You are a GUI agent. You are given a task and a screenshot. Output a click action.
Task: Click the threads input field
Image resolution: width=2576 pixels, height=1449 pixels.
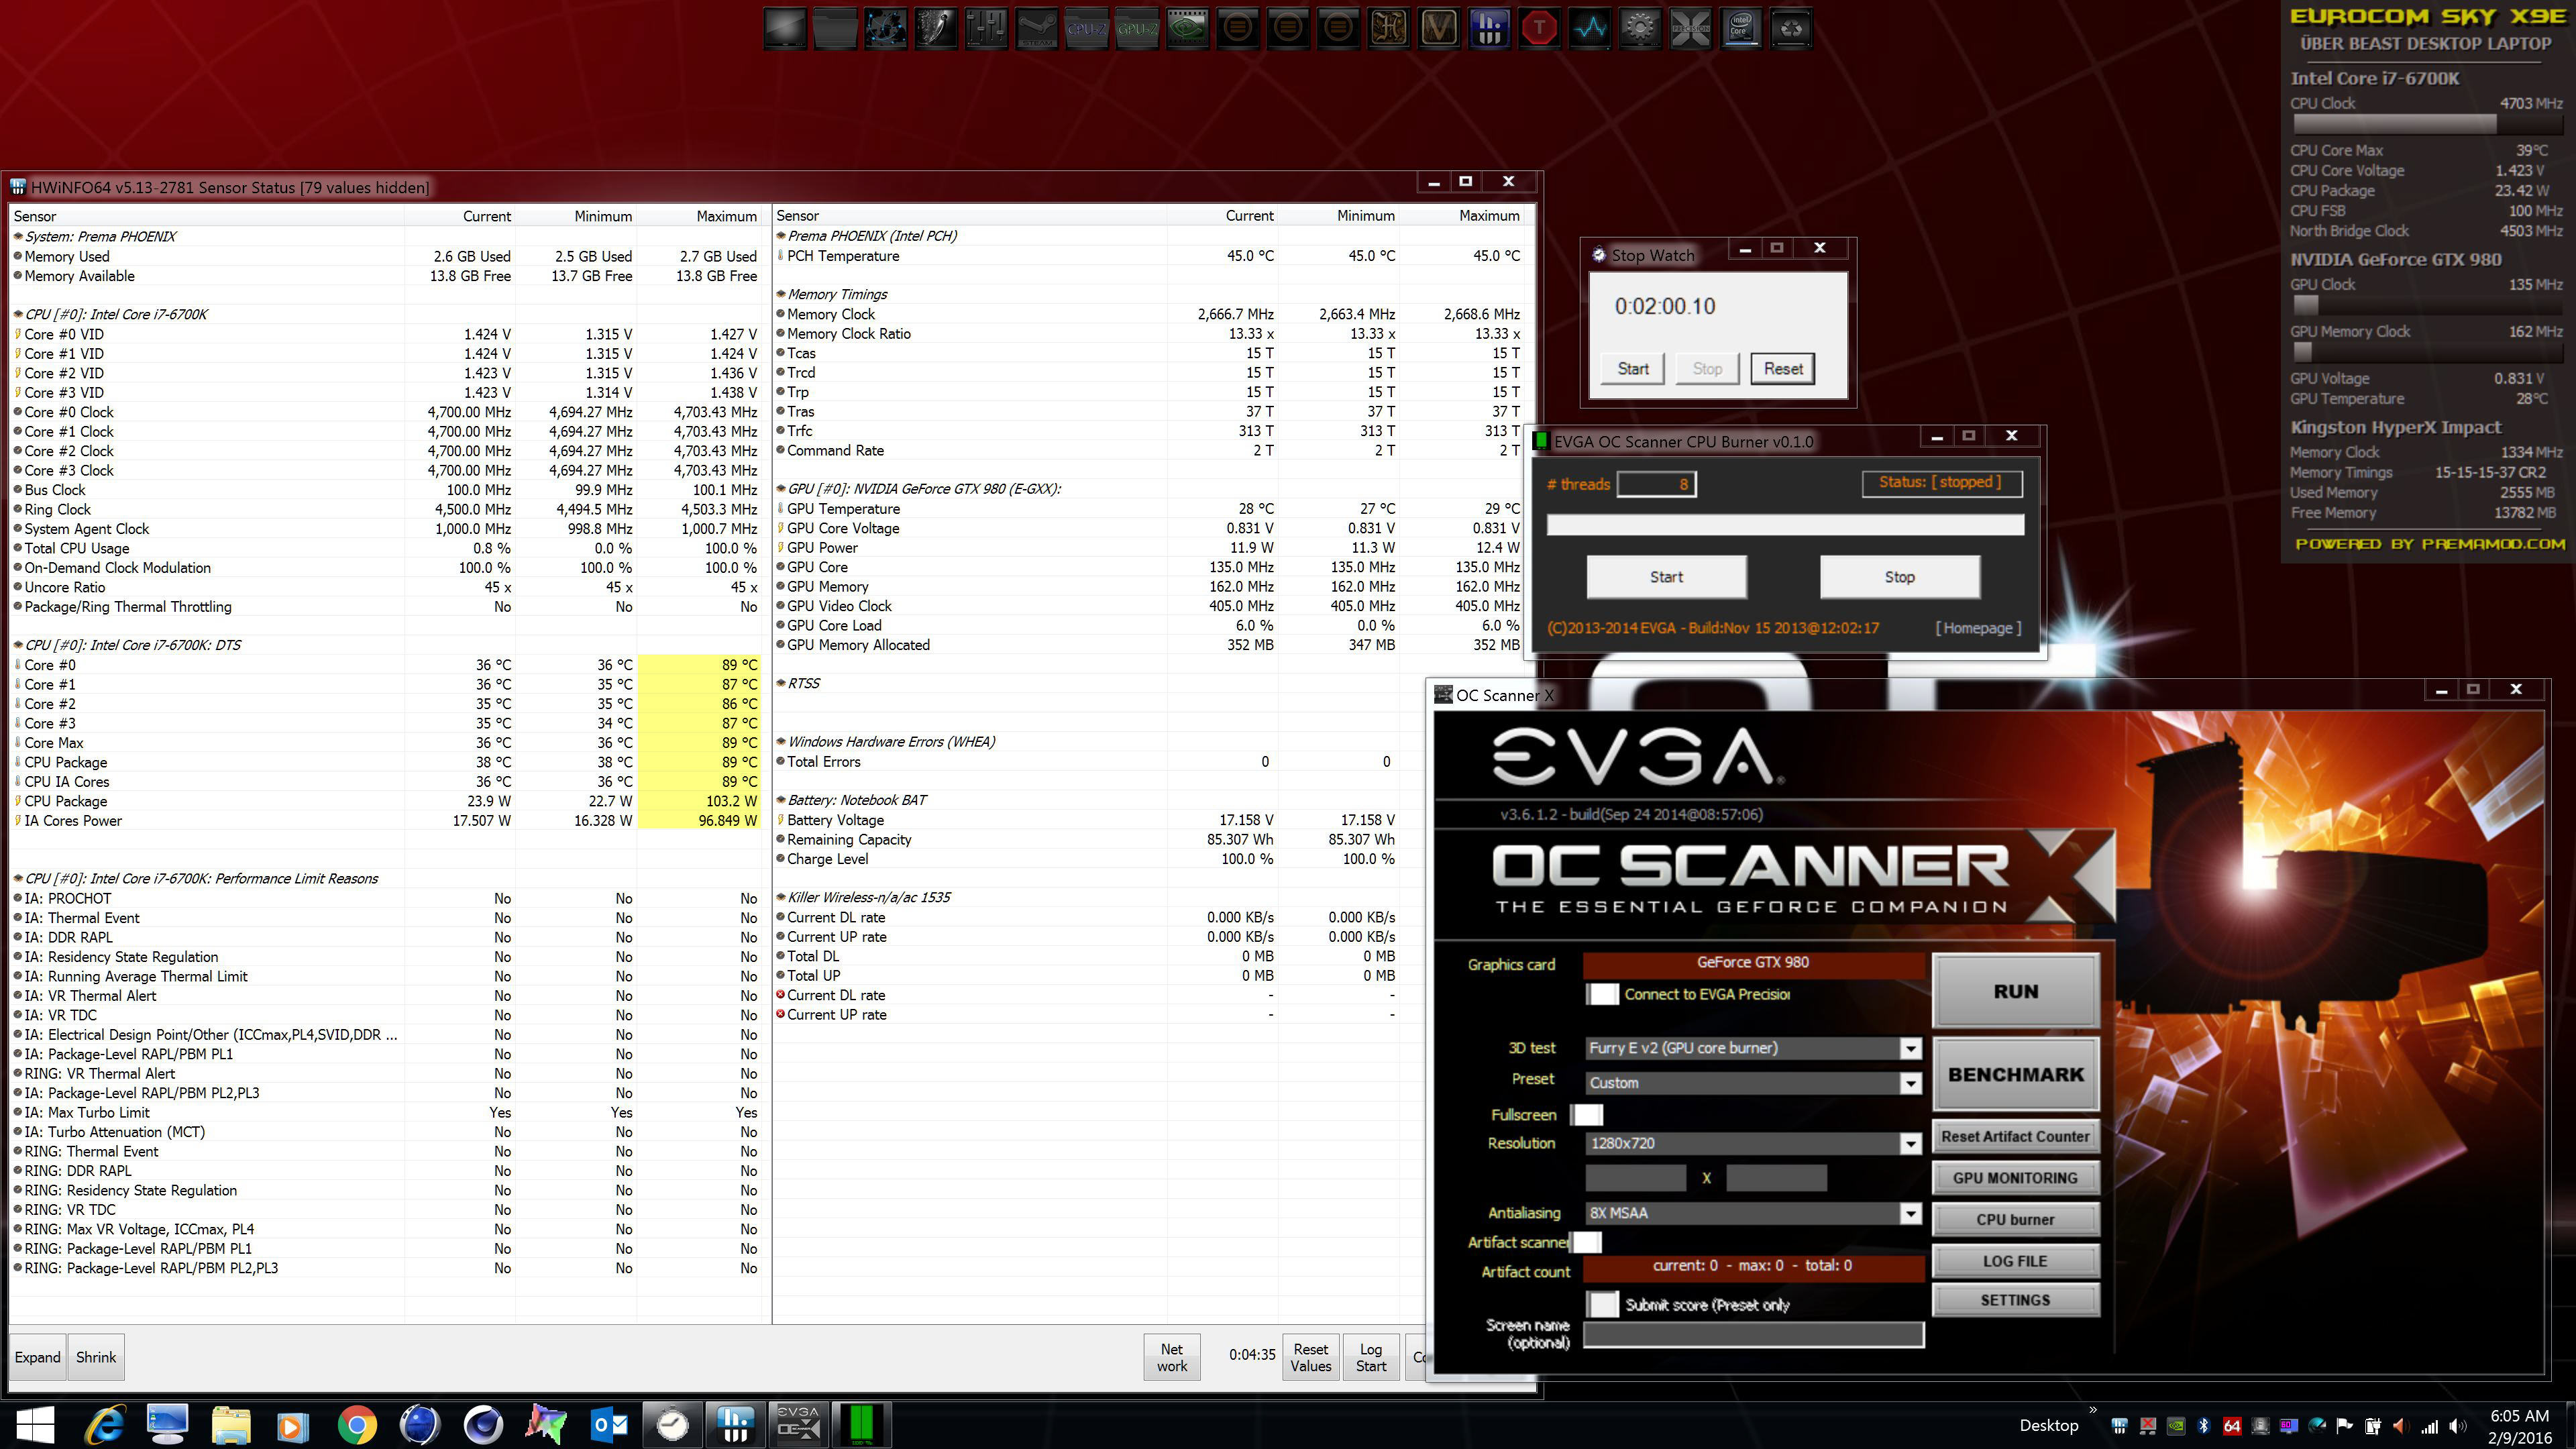pyautogui.click(x=1656, y=484)
